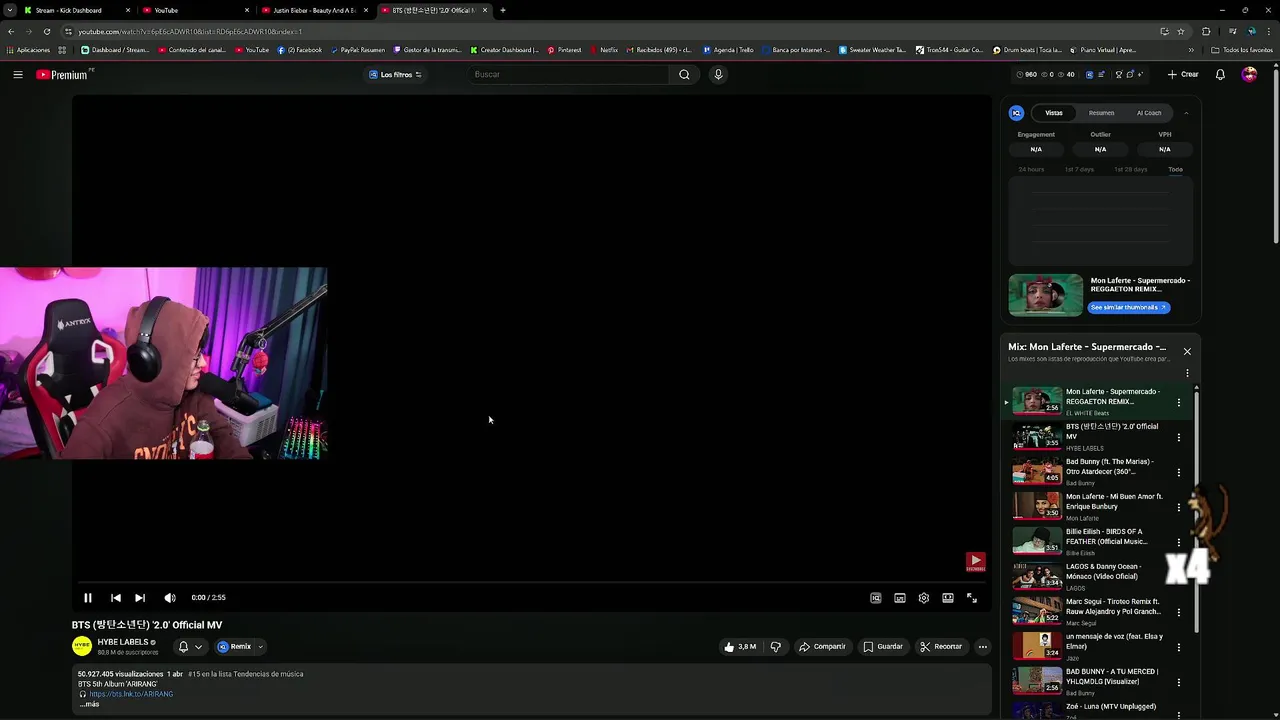Click Compartir button
This screenshot has height=720, width=1280.
822,647
